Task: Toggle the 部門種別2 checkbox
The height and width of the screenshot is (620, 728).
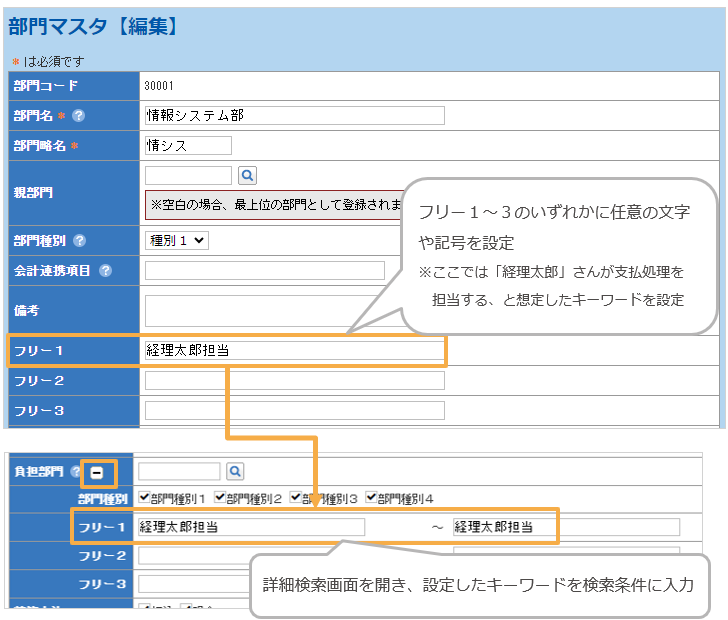Action: (220, 498)
